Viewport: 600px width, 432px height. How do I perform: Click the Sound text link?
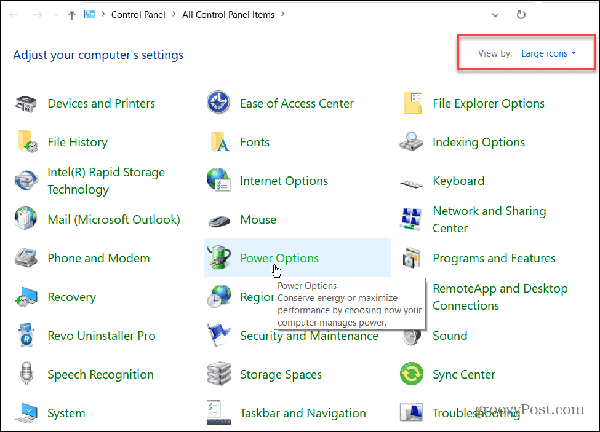coord(450,336)
